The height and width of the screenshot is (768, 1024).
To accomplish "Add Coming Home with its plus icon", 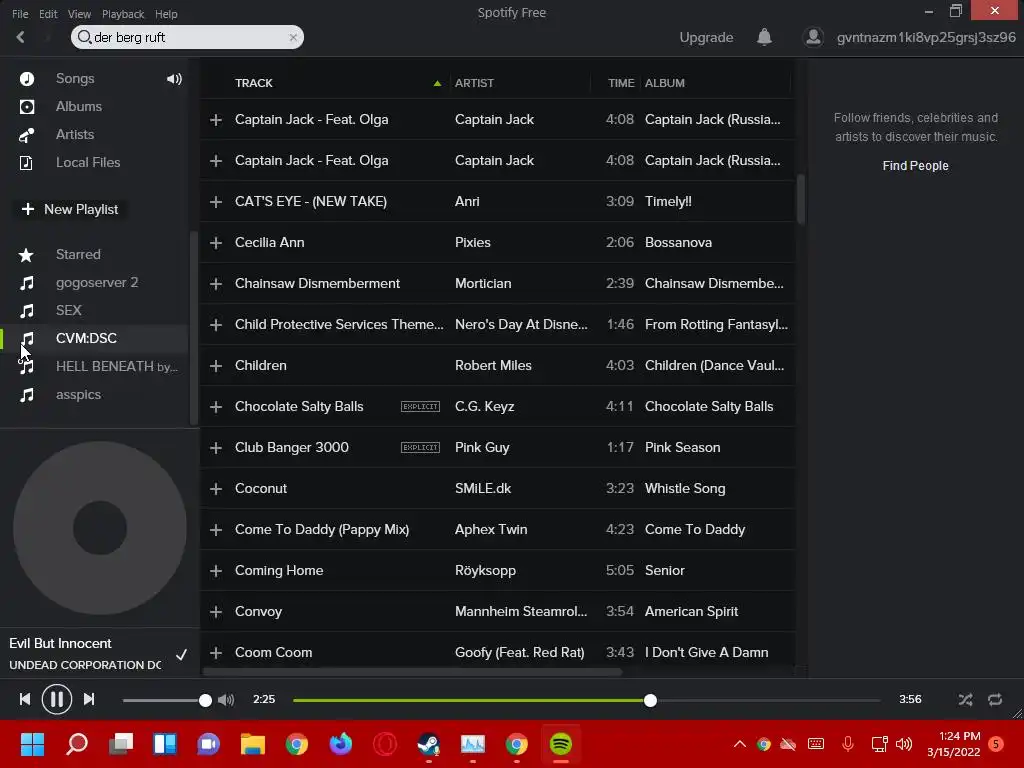I will click(x=216, y=571).
